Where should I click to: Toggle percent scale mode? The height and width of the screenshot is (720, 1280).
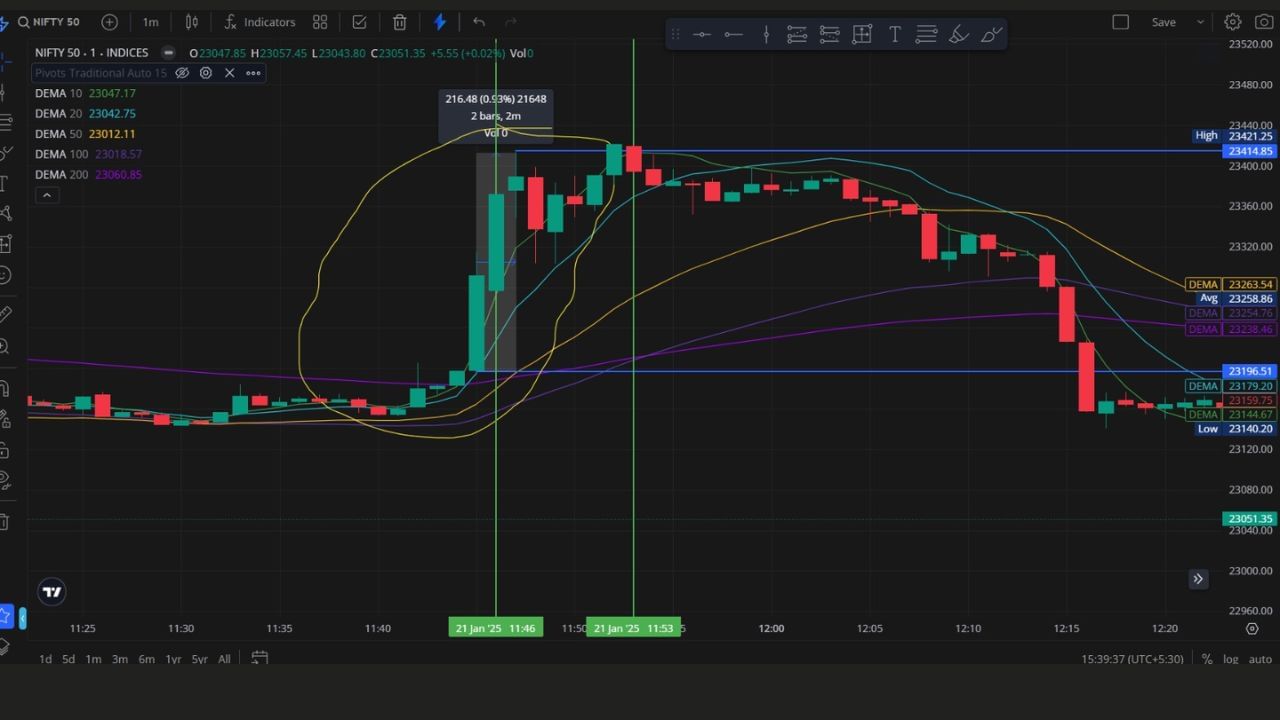coord(1207,659)
